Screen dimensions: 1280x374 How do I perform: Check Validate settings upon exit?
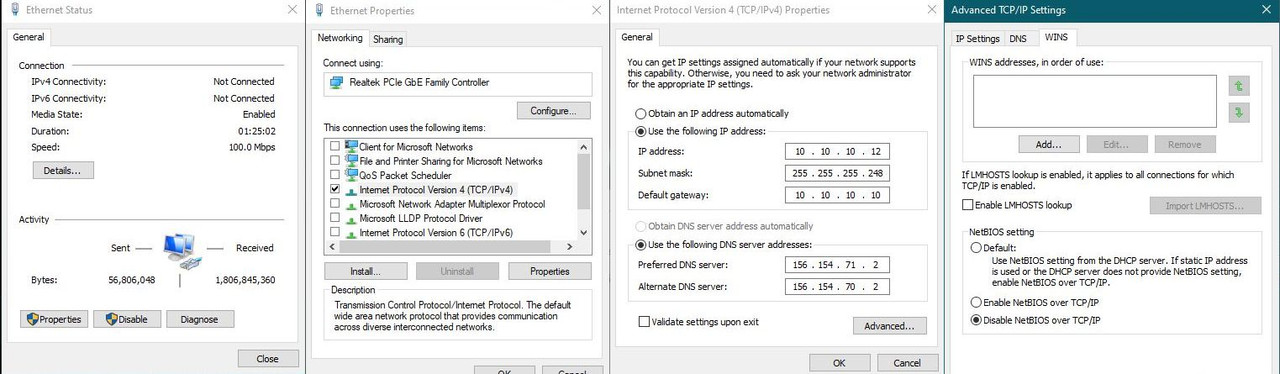coord(644,322)
